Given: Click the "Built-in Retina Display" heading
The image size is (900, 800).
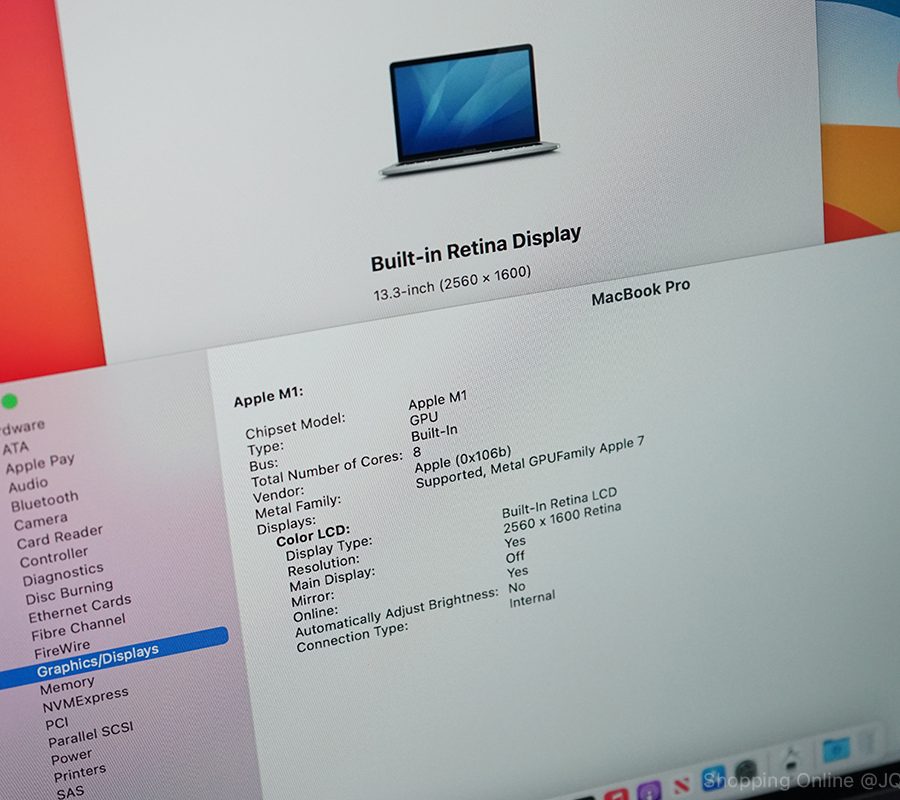Looking at the screenshot, I should point(476,248).
